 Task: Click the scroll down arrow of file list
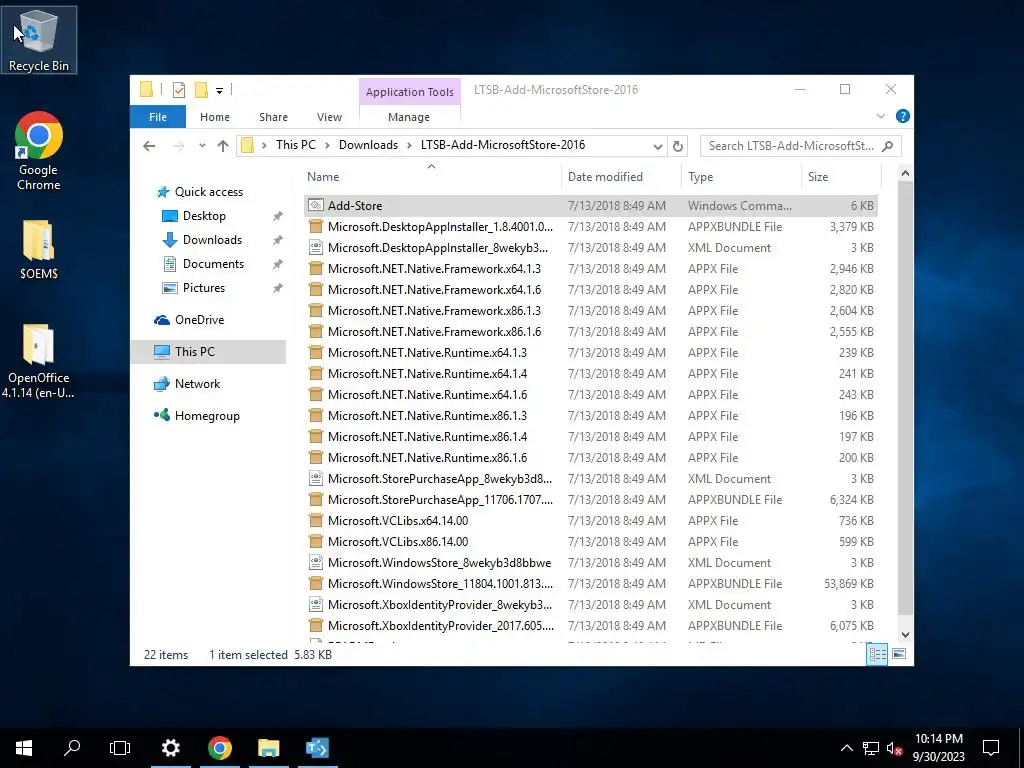905,635
